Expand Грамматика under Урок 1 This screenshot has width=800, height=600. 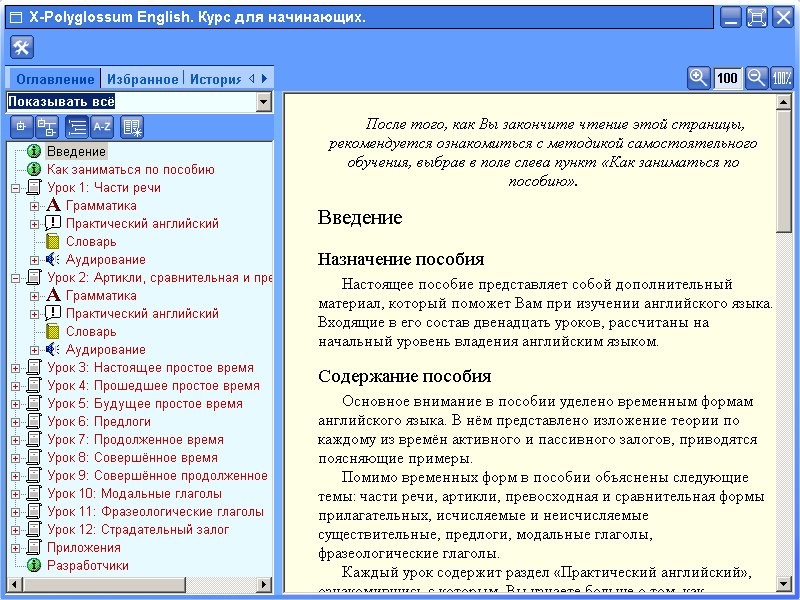(x=34, y=206)
